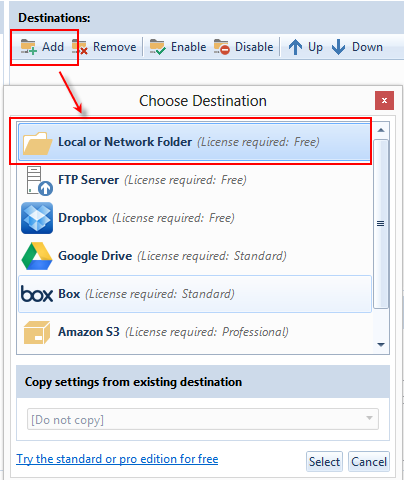The width and height of the screenshot is (404, 480).
Task: Click the destination list scroll down arrow
Action: click(381, 344)
